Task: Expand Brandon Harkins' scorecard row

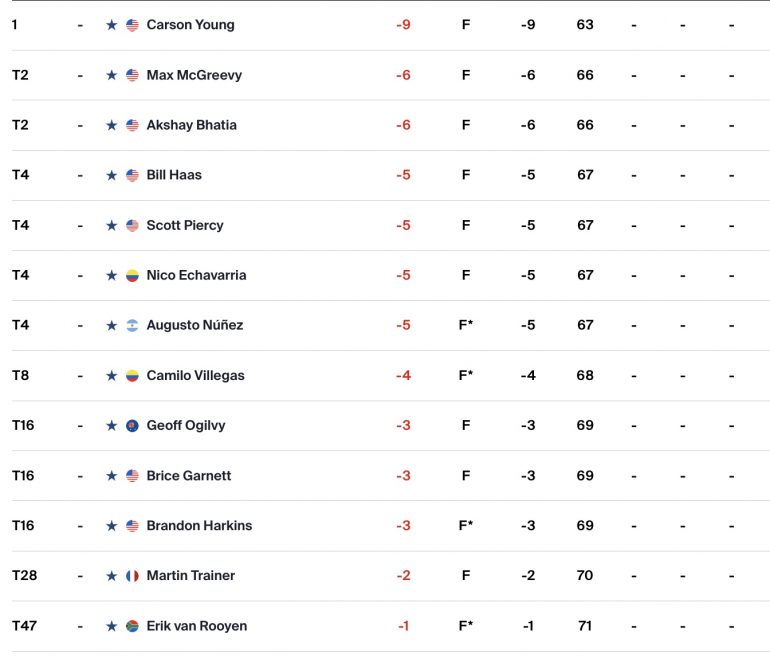Action: [x=390, y=526]
